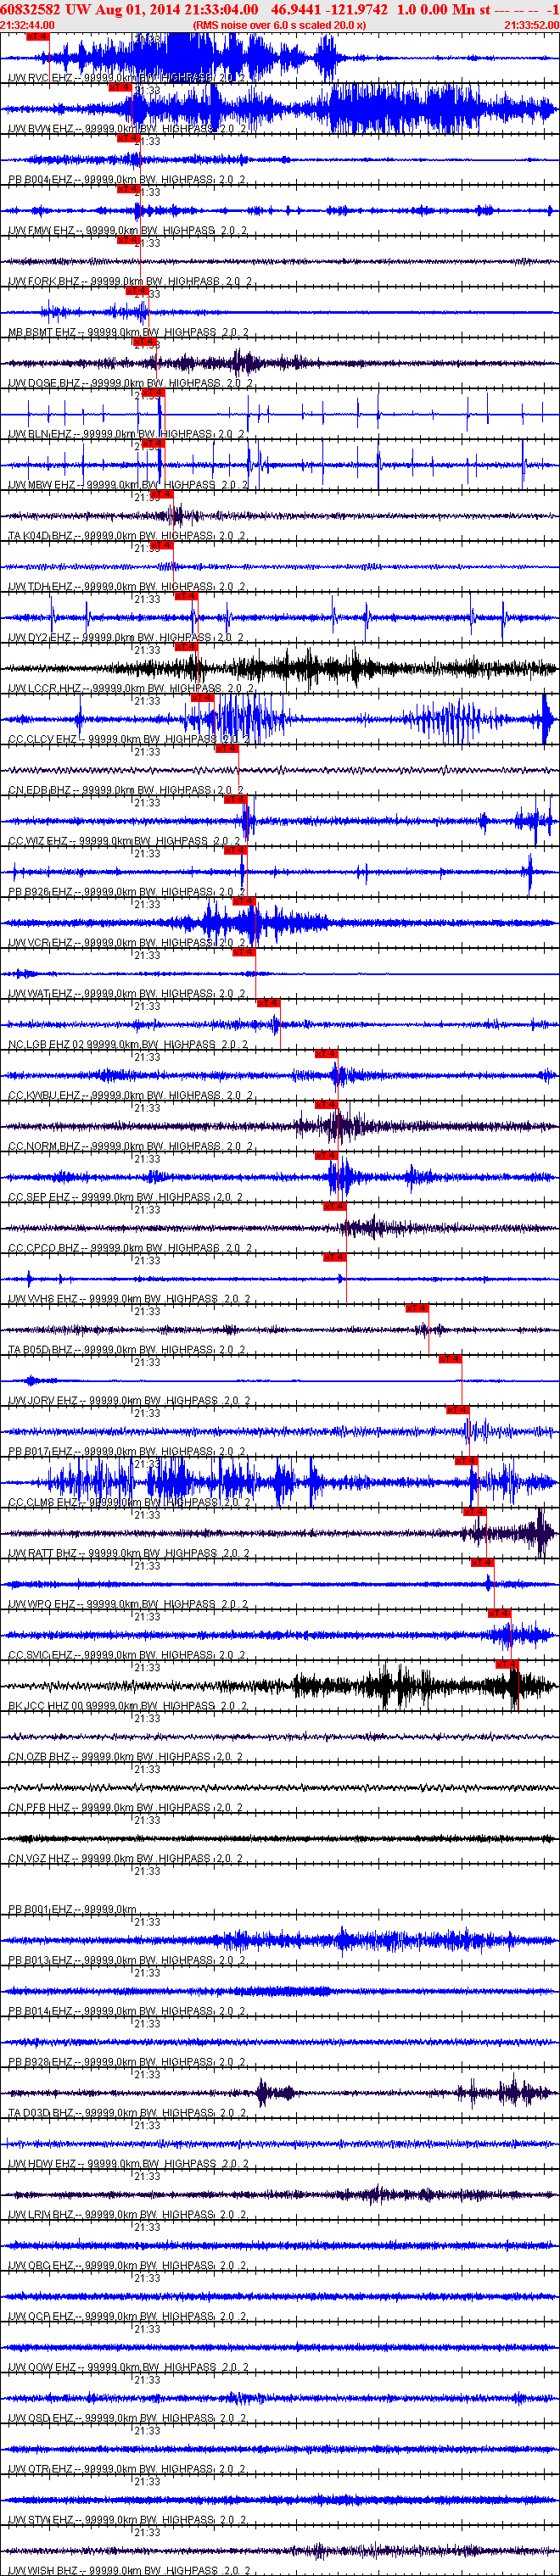This screenshot has height=2576, width=560.
Task: Click the UW.STW.EHZ station label
Action: [x=127, y=2521]
